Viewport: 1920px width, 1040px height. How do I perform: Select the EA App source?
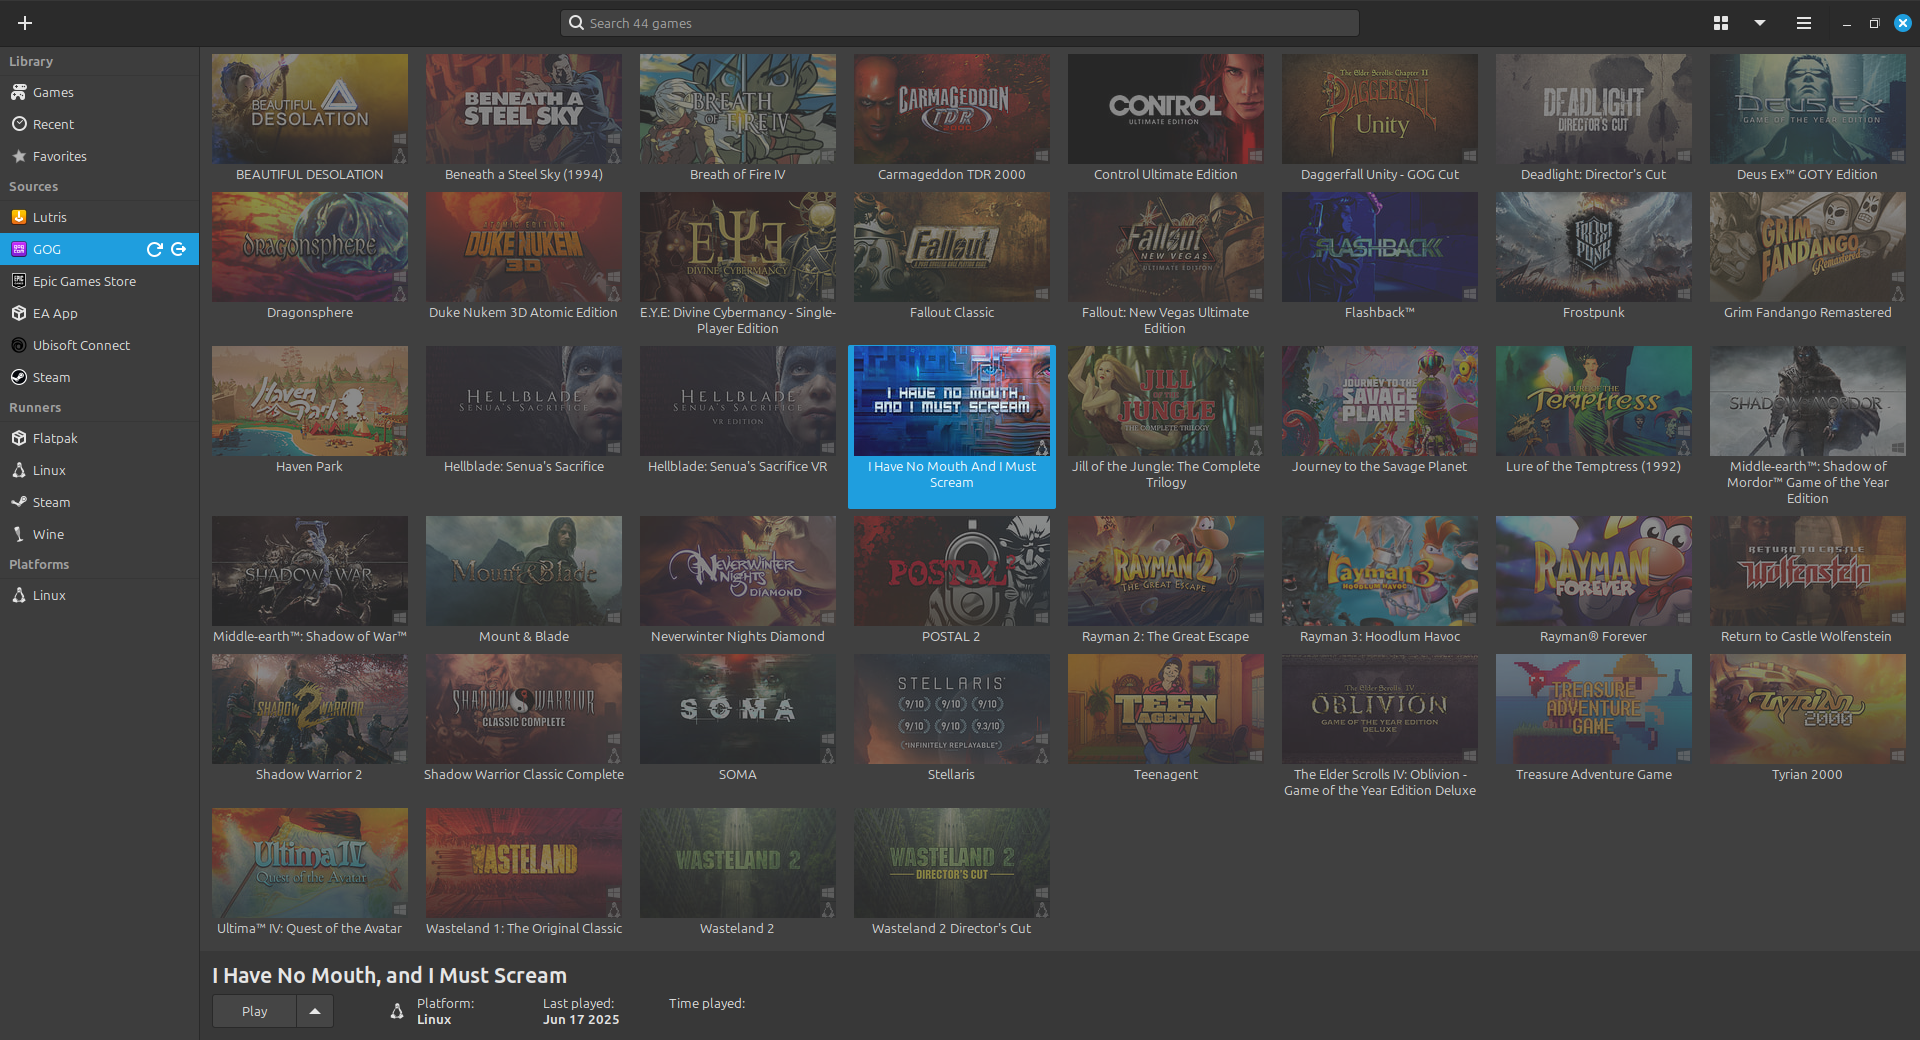coord(99,313)
